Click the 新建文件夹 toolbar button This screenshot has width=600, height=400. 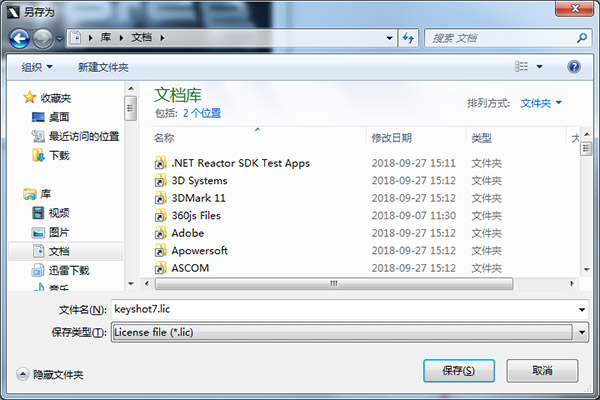[x=103, y=67]
